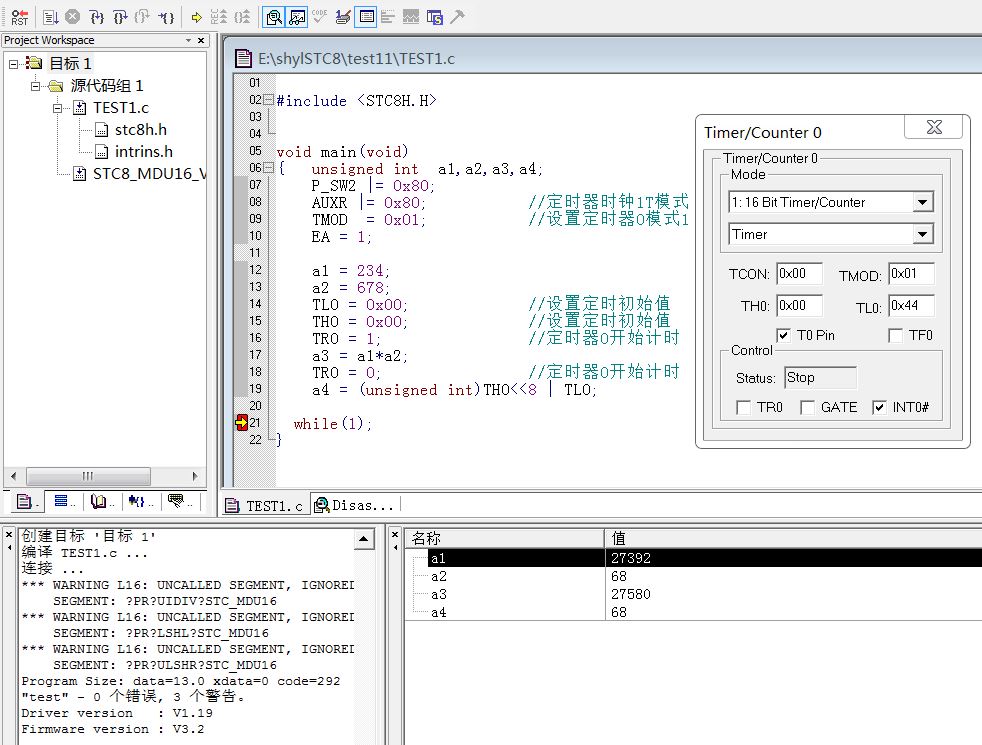982x745 pixels.
Task: Click the project tree horizontal scrollbar thumb
Action: point(88,476)
